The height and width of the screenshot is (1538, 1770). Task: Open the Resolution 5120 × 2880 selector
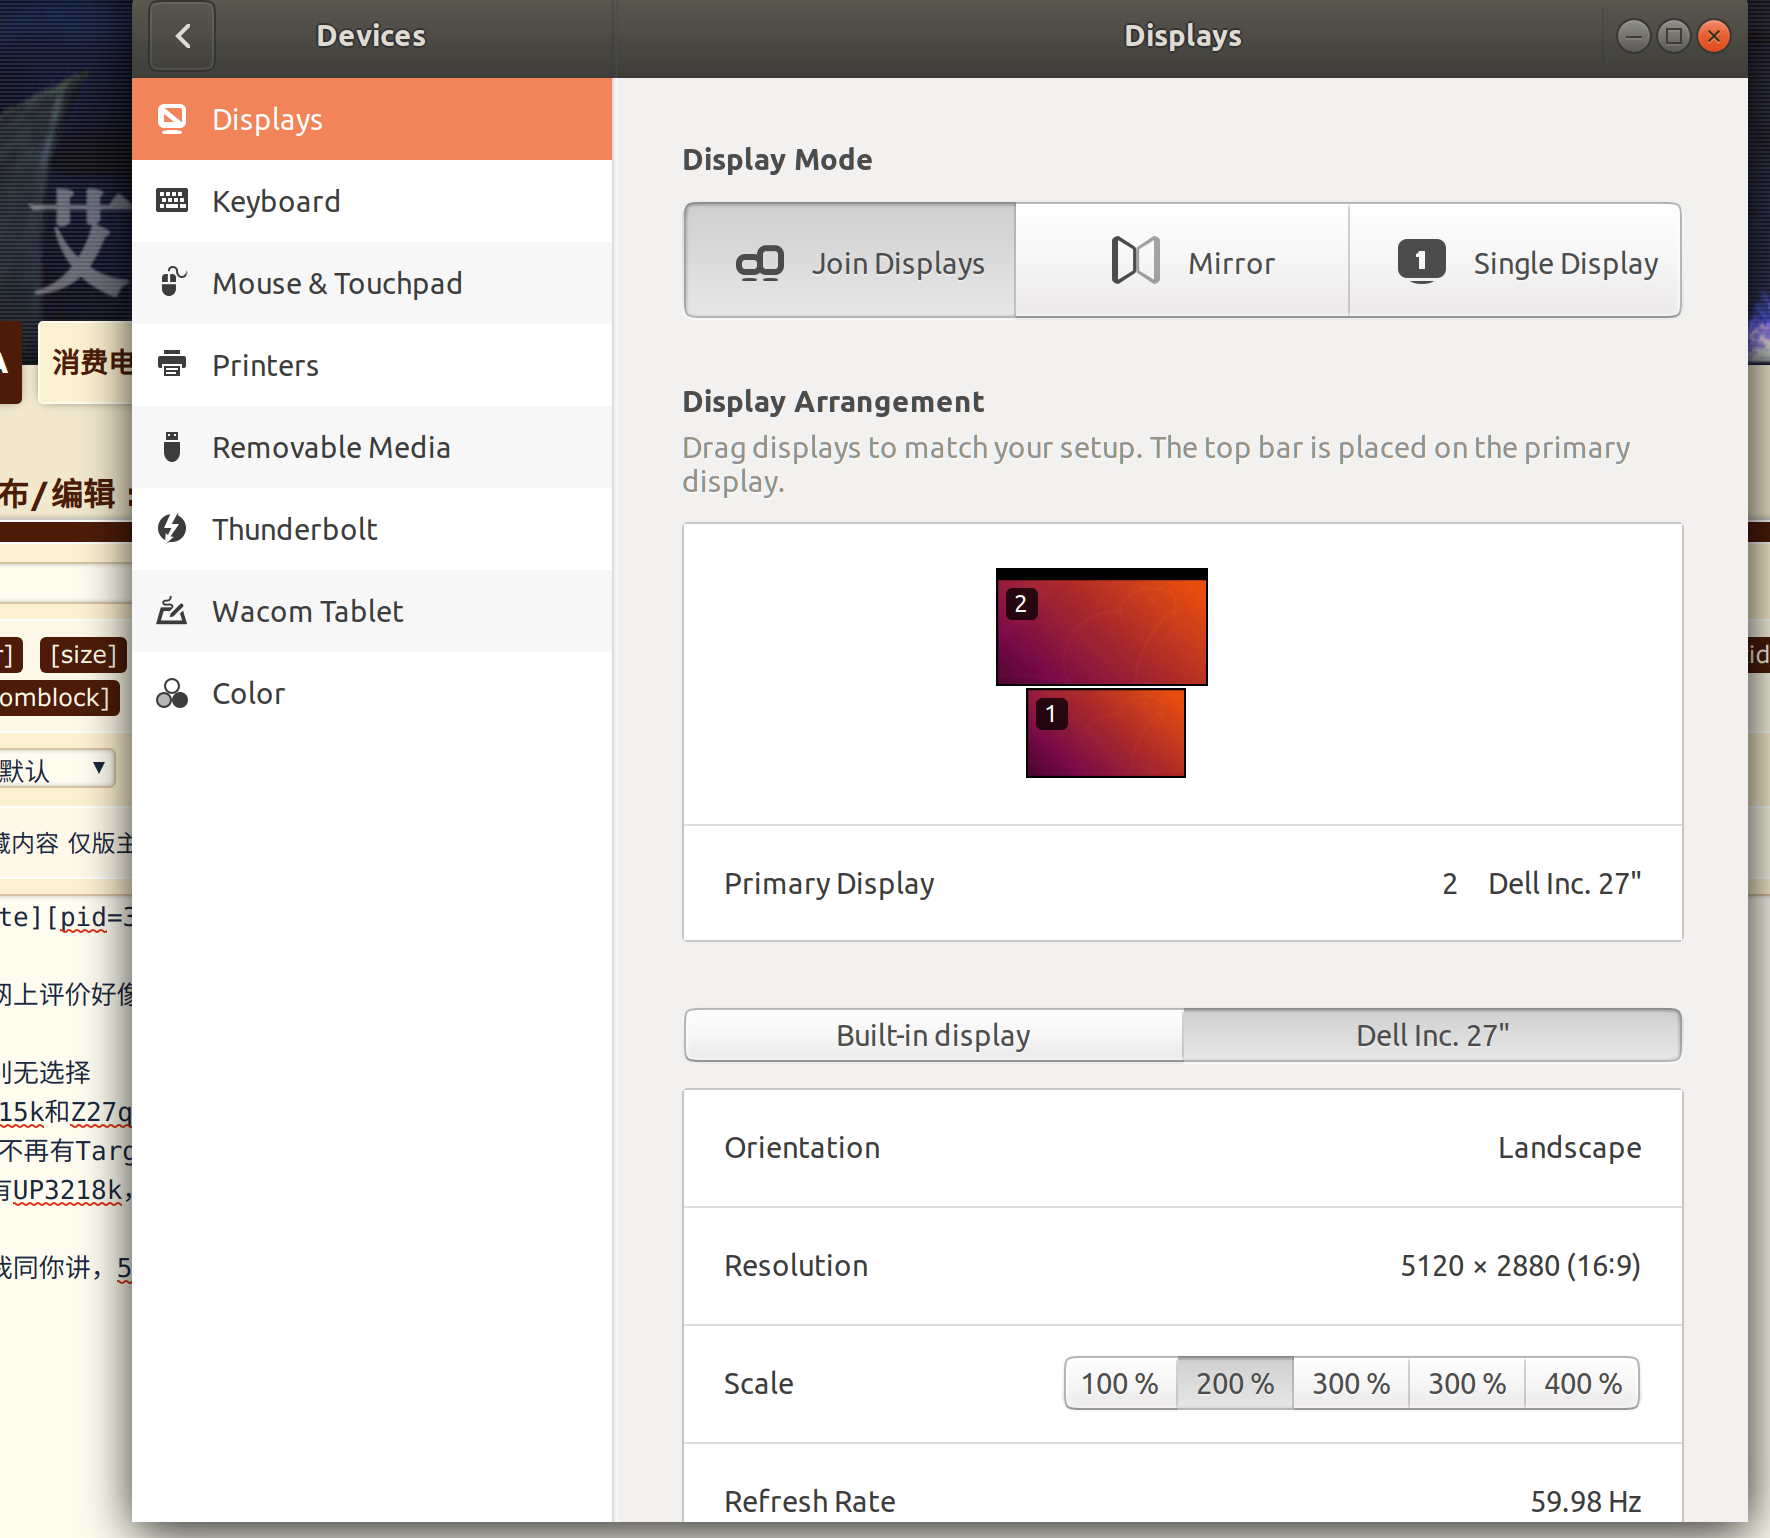point(1183,1266)
